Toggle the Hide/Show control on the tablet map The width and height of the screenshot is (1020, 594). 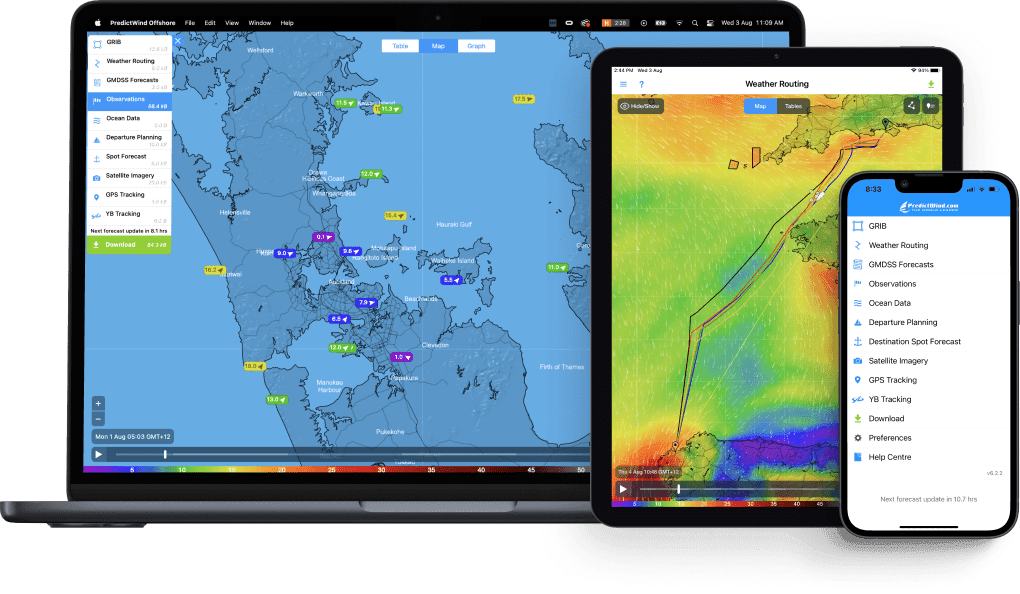641,105
